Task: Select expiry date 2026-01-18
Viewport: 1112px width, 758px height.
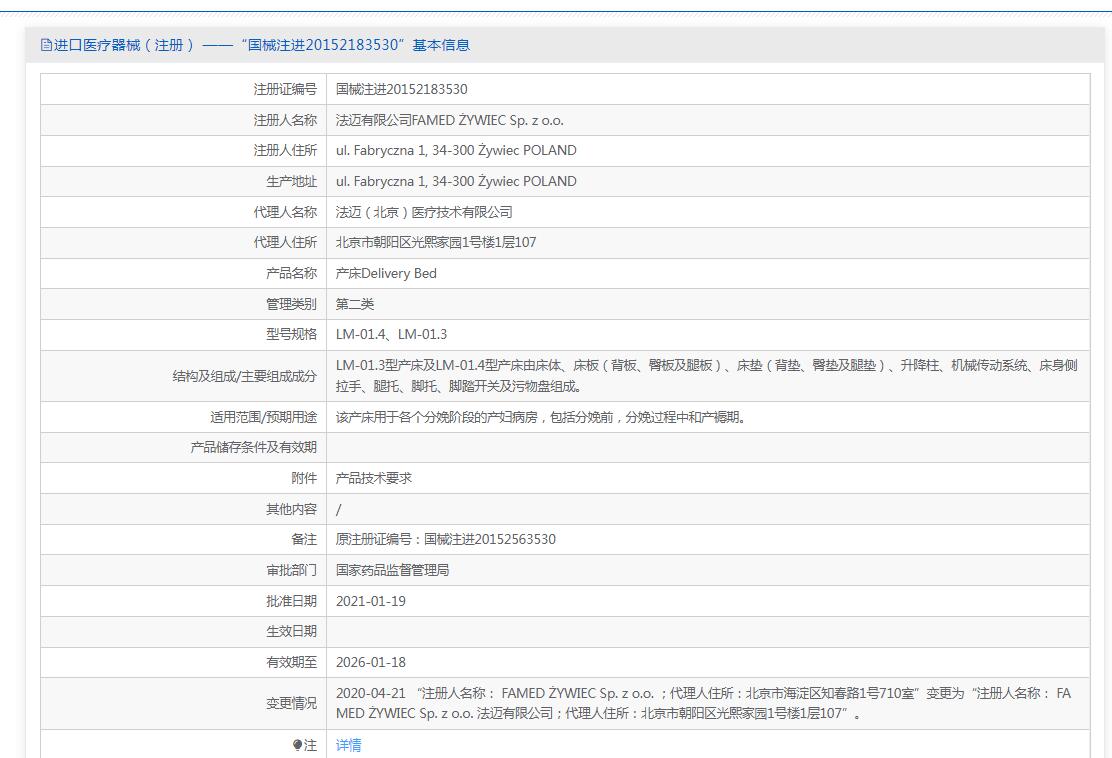Action: coord(370,662)
